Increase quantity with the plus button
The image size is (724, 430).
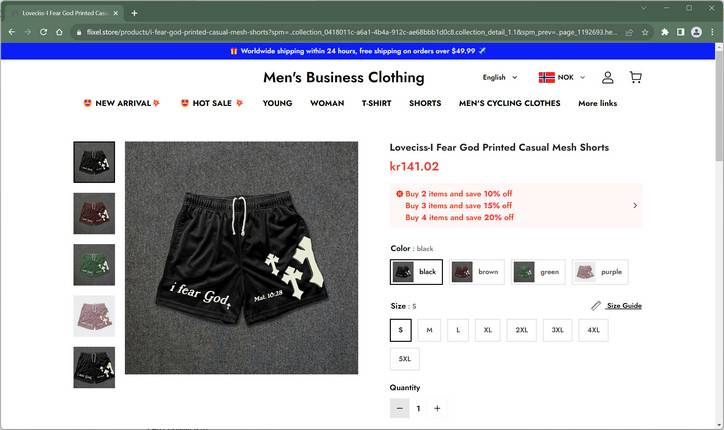(x=437, y=408)
